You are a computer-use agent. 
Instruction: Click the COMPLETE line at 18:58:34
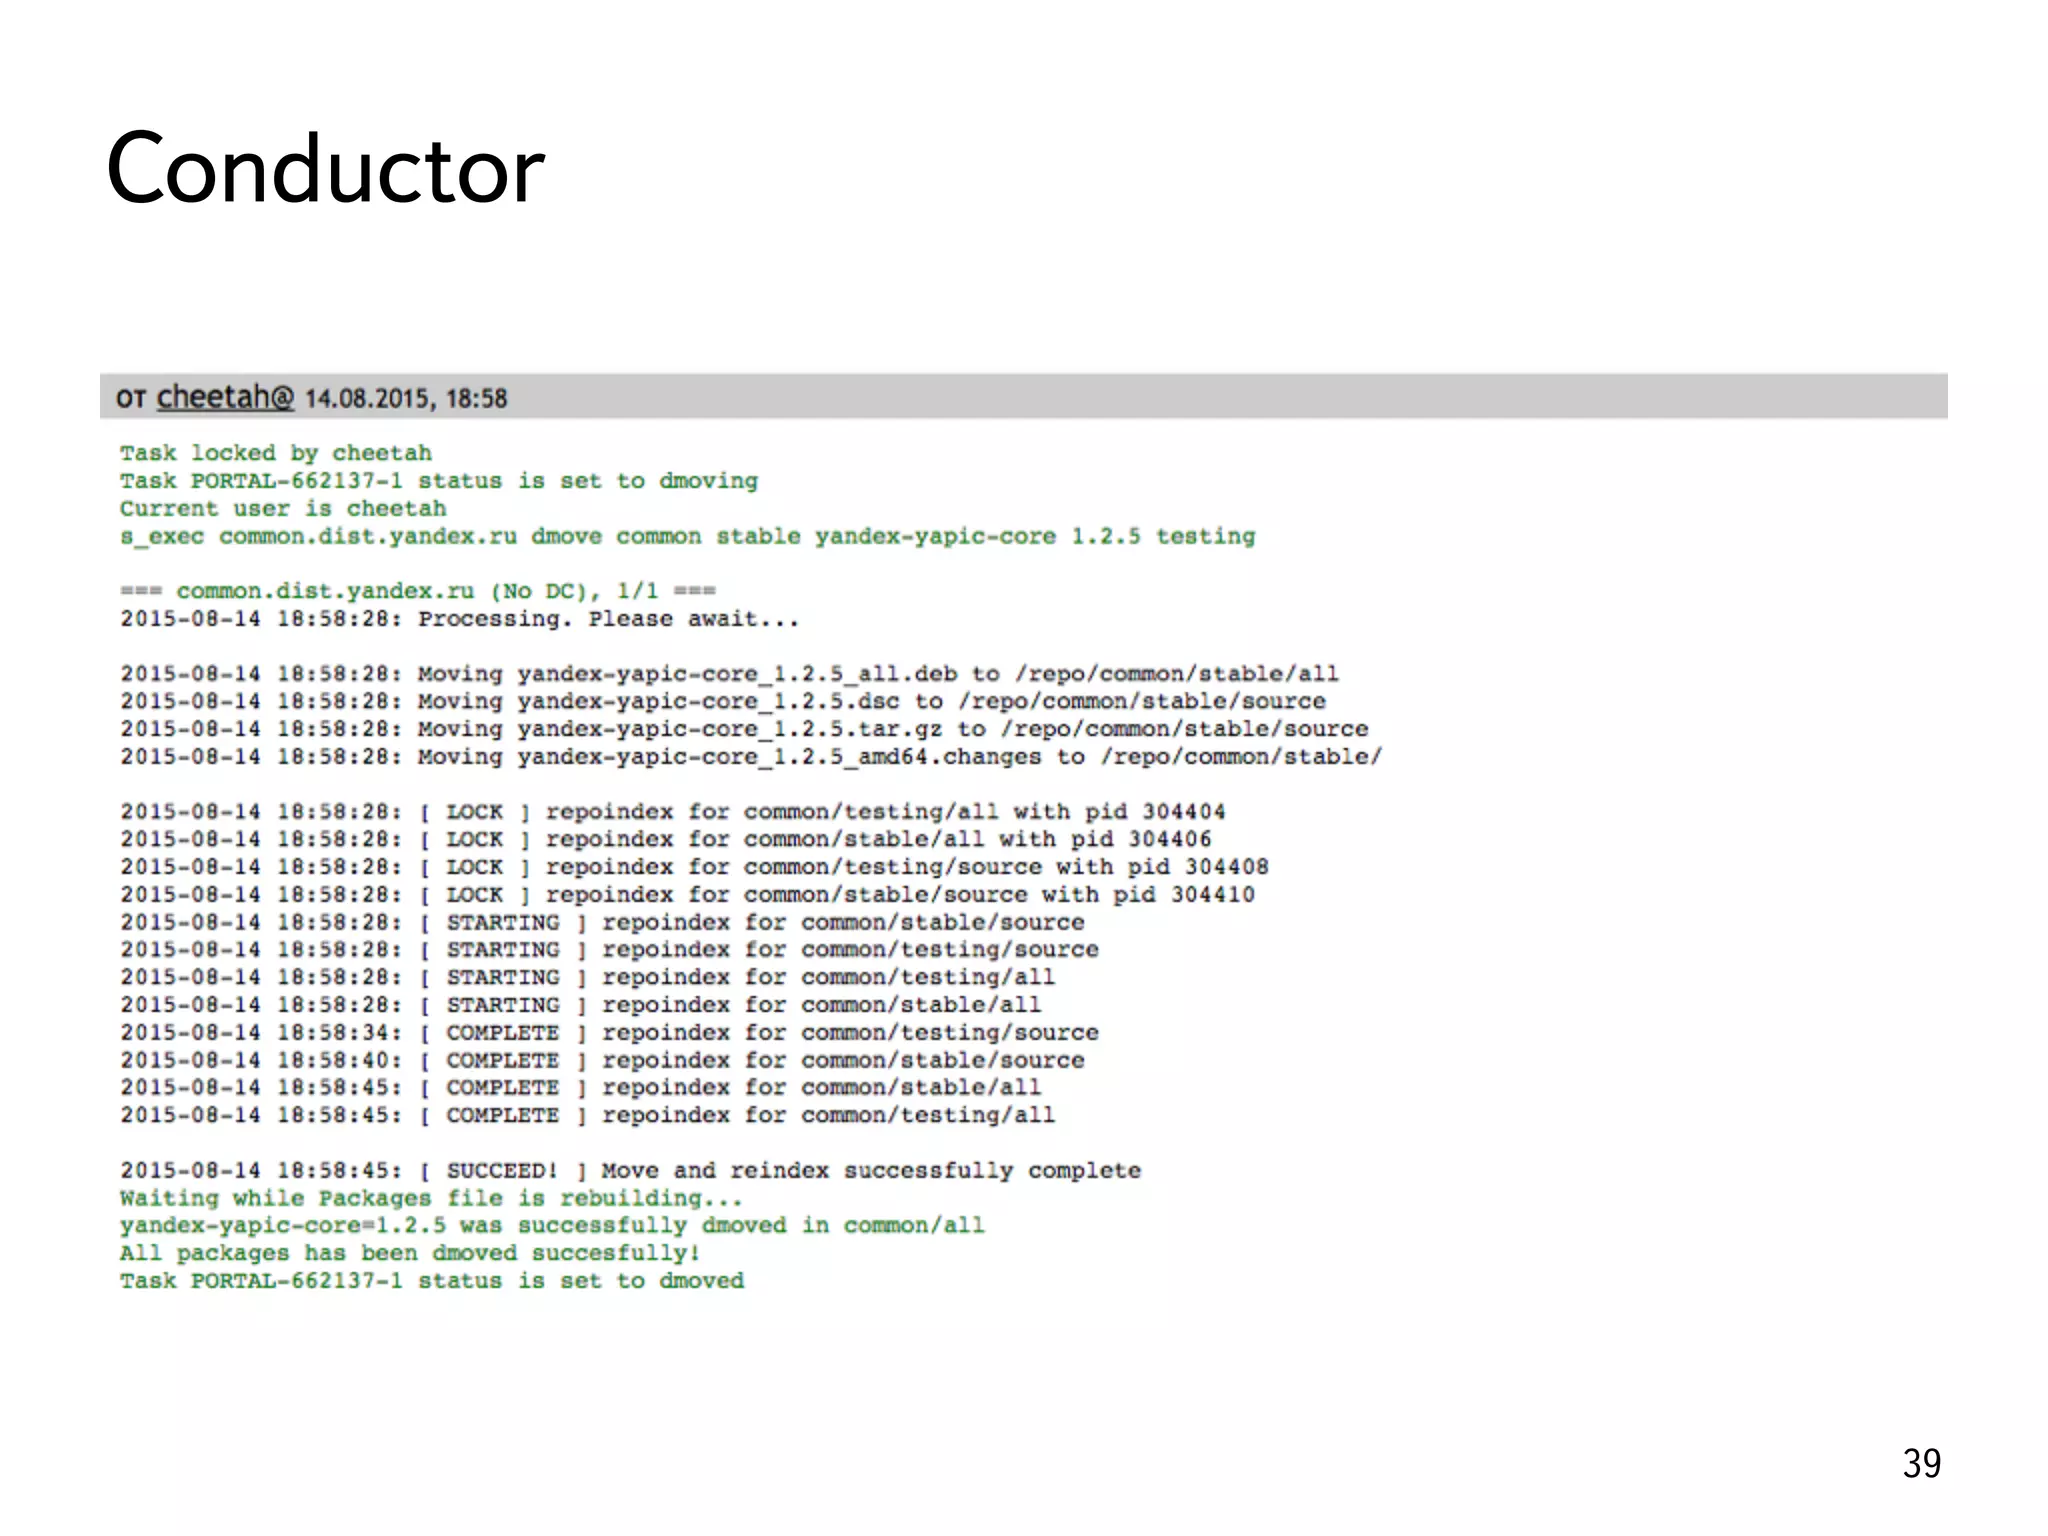(x=609, y=1033)
